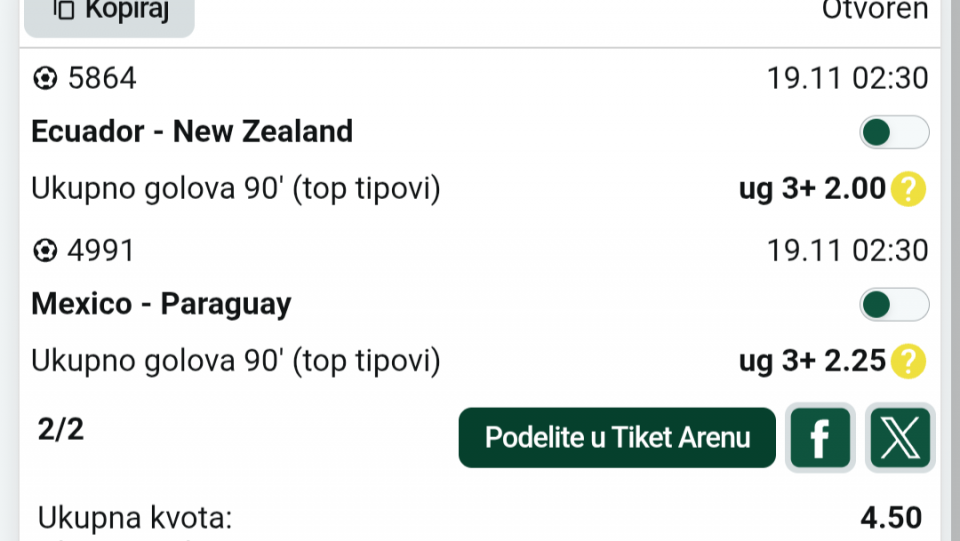Click the match code 4991

(101, 251)
